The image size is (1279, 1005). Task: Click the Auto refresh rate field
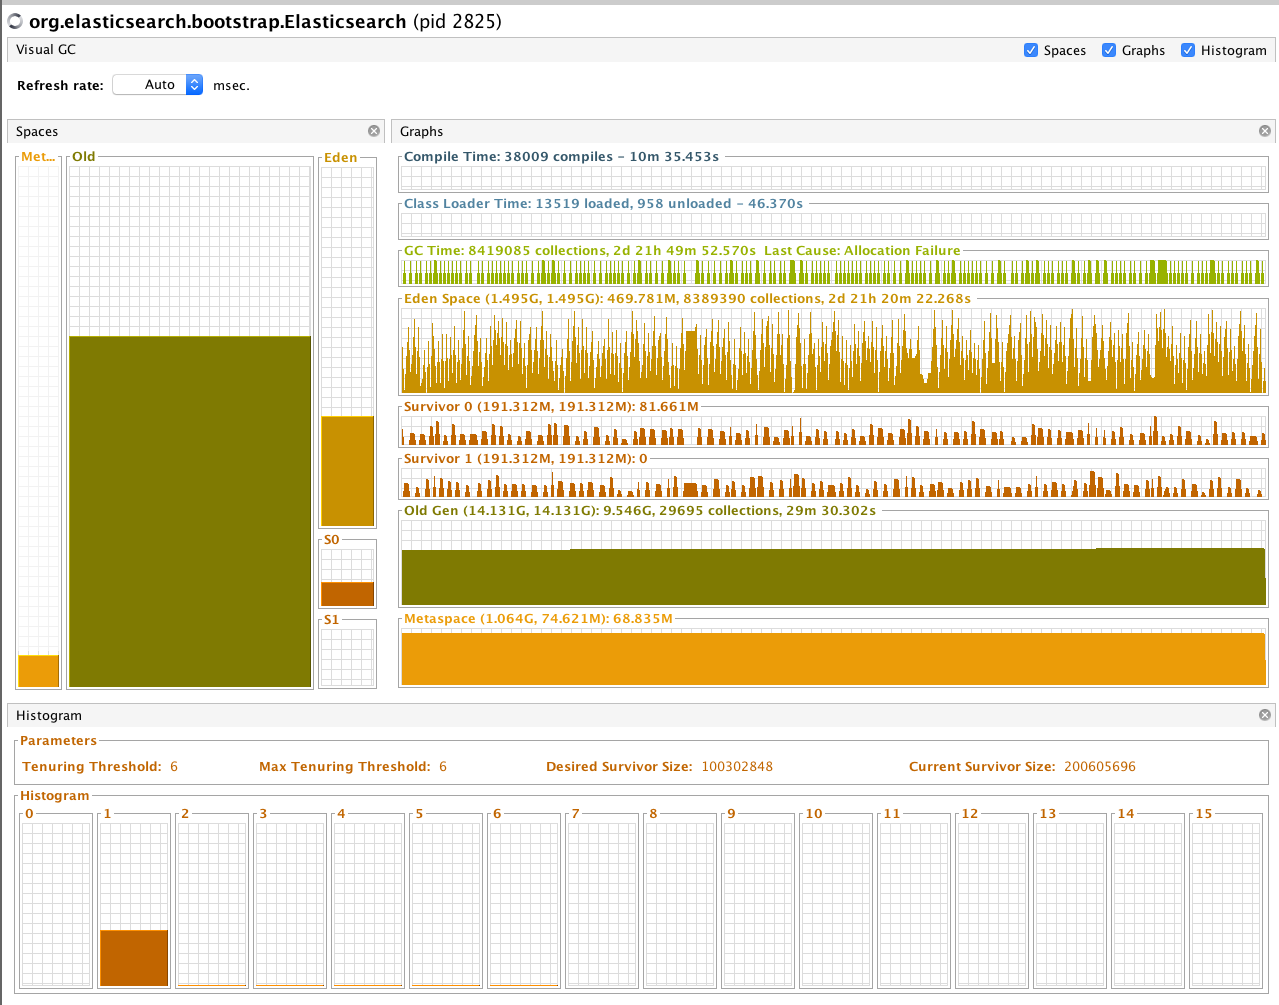[158, 85]
